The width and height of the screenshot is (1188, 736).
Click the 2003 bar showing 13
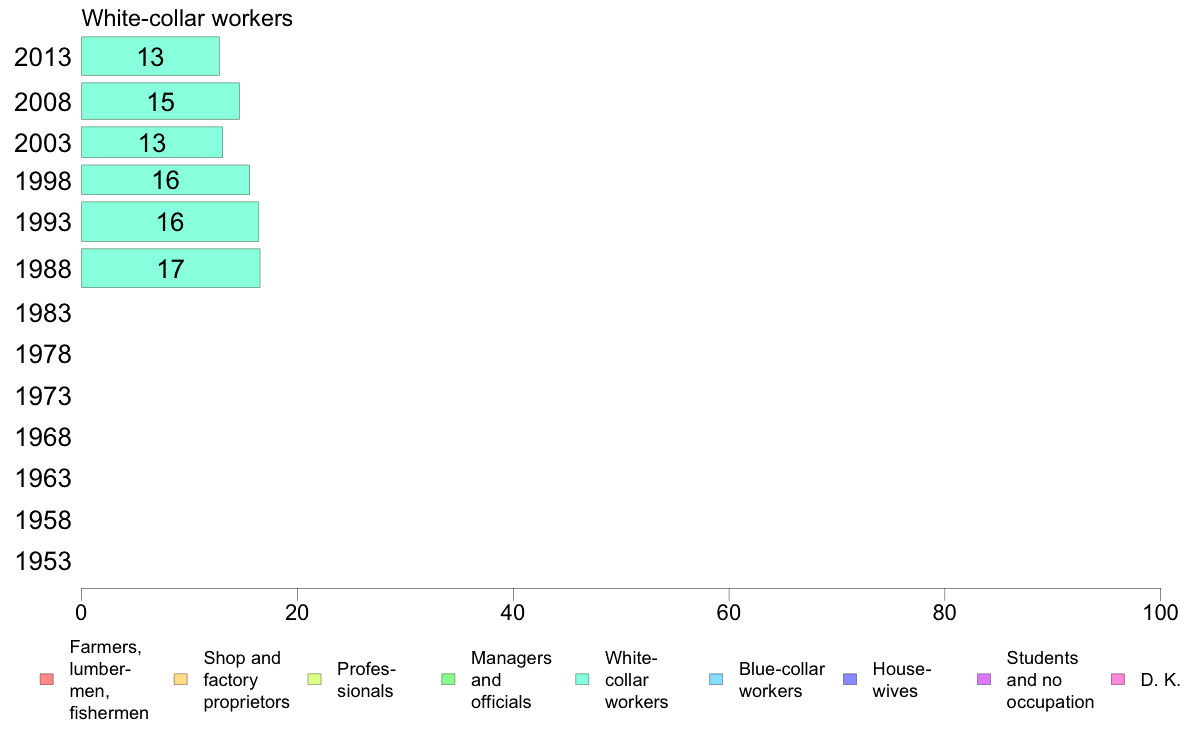point(152,143)
